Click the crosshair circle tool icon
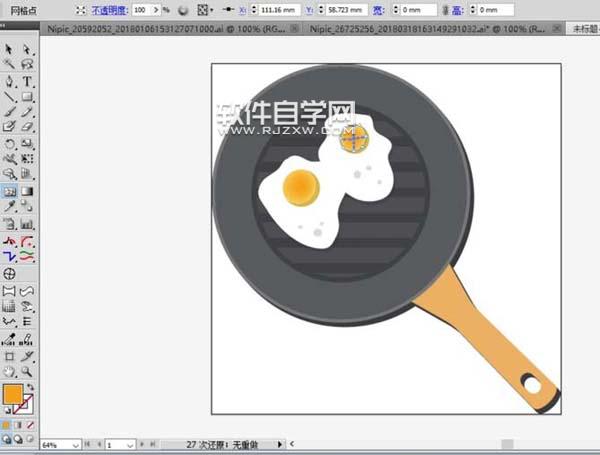Viewport: 600px width, 455px height. [x=9, y=274]
